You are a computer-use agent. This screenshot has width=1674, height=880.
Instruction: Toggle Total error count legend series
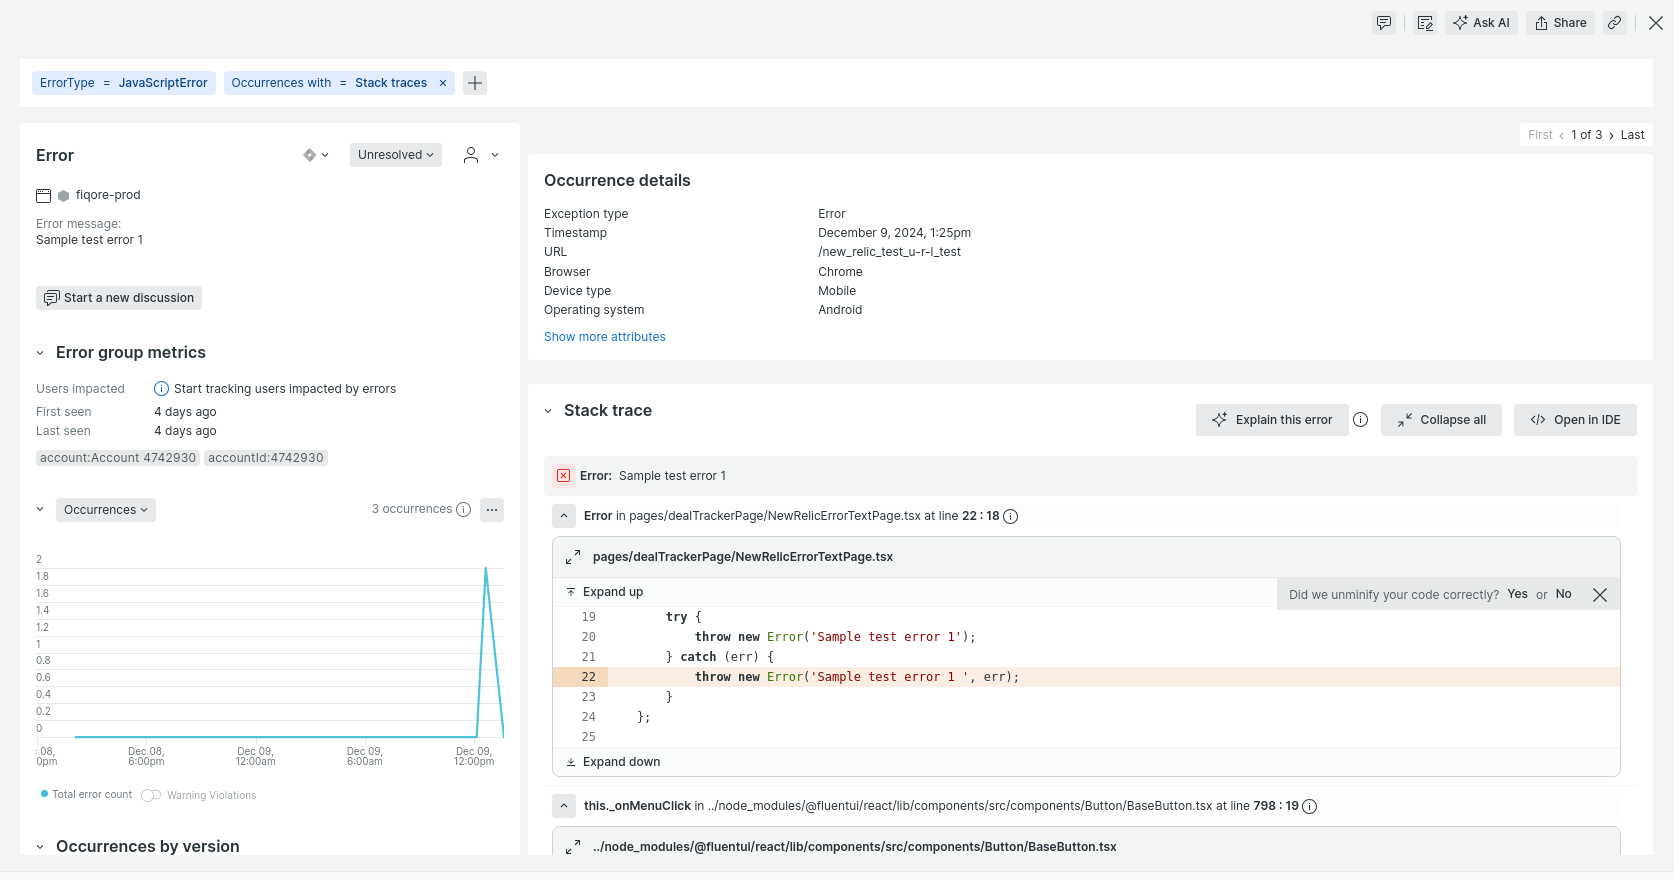click(86, 795)
